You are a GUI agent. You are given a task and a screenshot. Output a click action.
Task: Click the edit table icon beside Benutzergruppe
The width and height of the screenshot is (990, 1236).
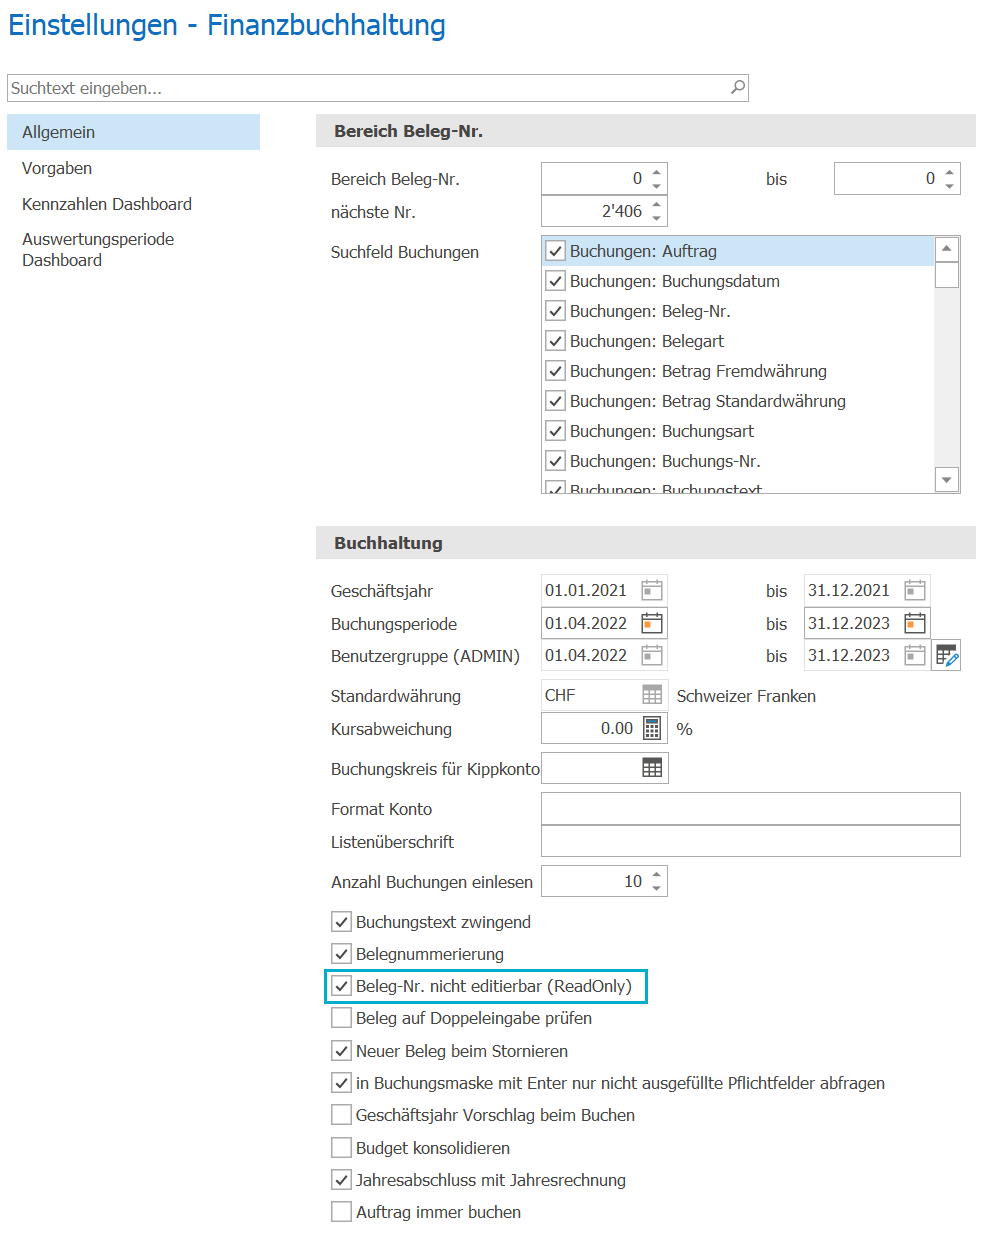pyautogui.click(x=946, y=655)
